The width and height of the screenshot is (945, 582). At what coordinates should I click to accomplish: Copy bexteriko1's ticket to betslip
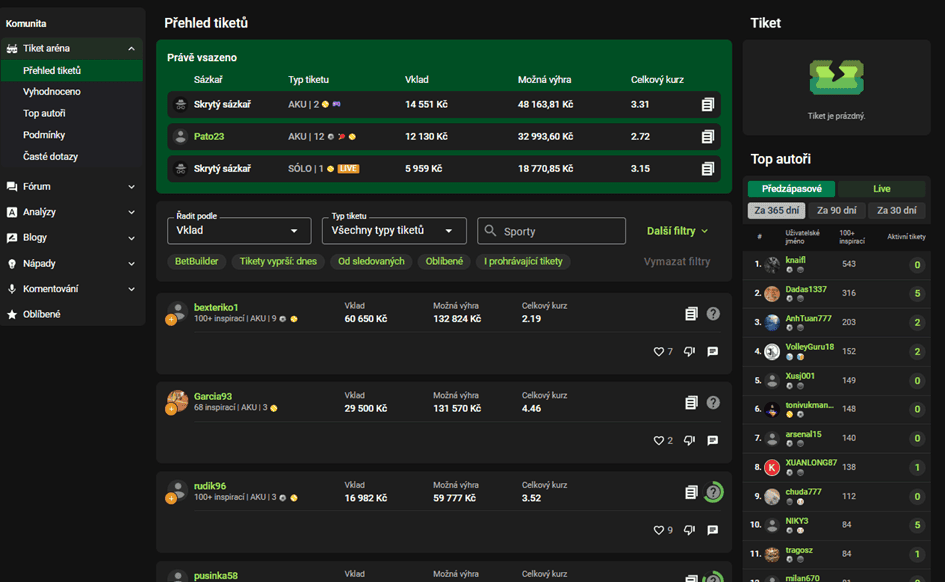691,314
